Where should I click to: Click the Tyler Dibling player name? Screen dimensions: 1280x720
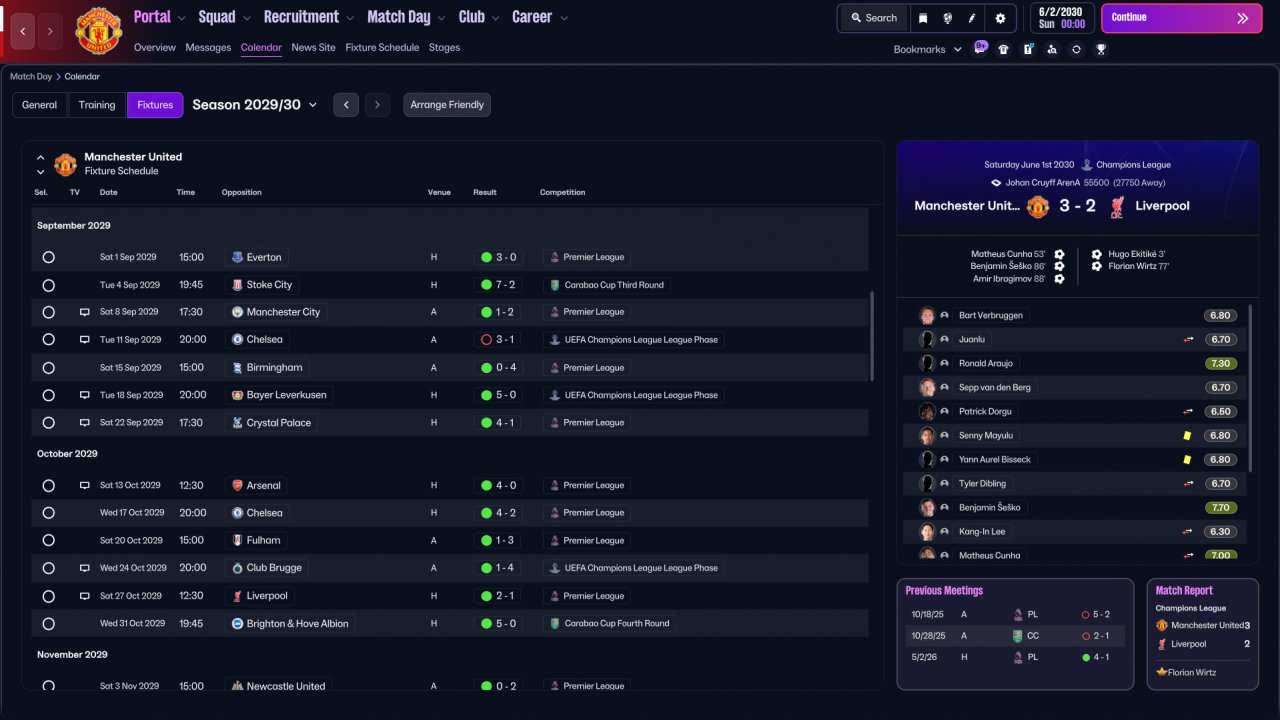984,484
